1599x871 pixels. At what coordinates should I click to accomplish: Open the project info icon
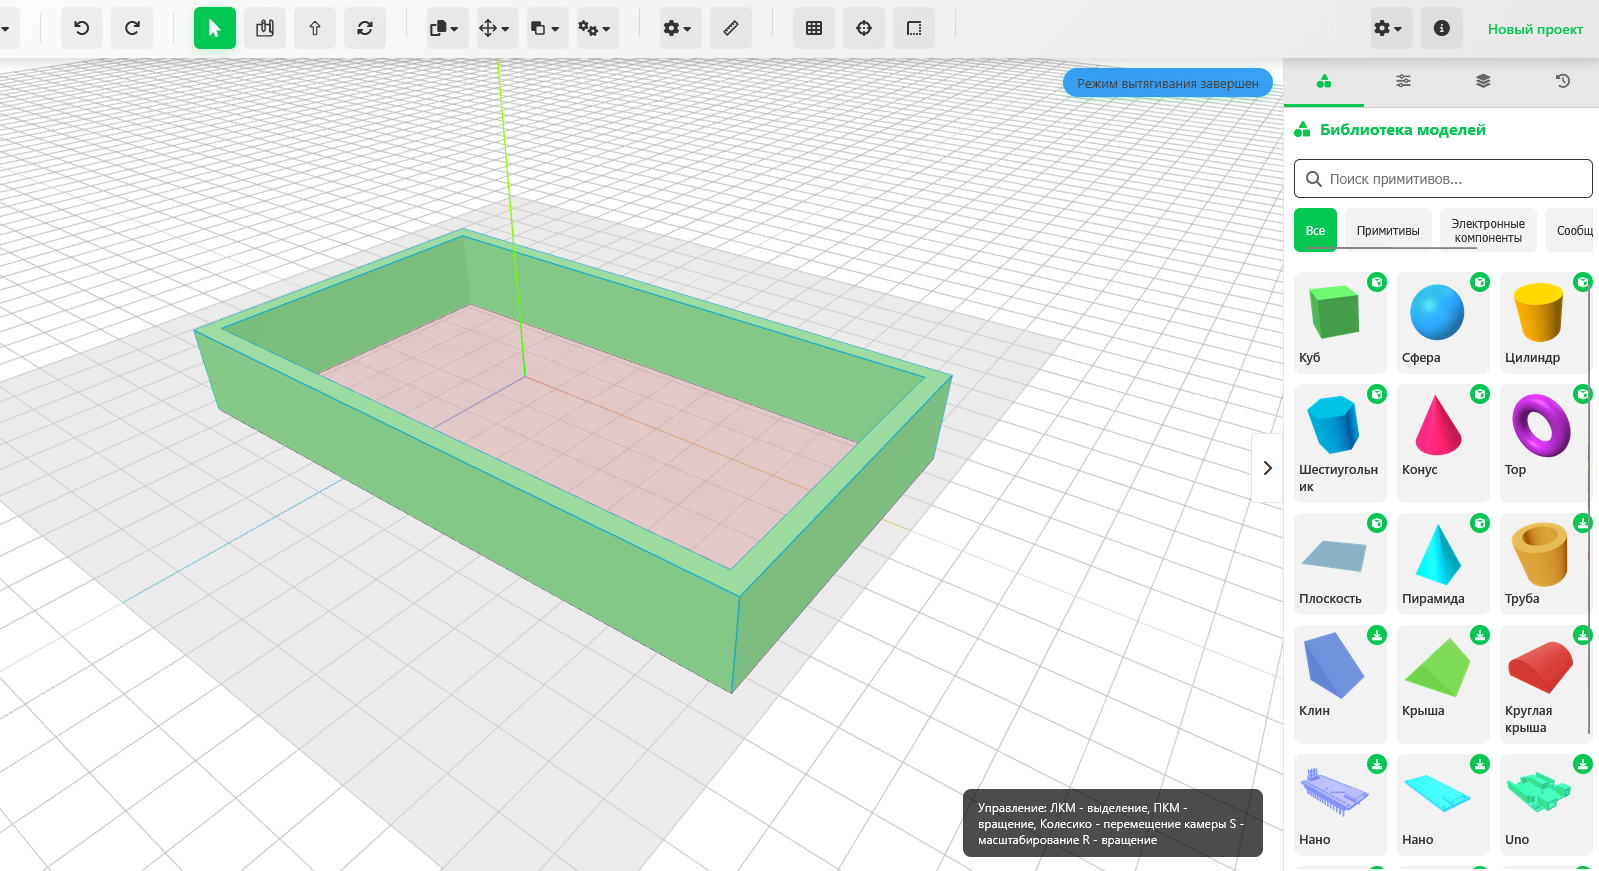point(1441,28)
